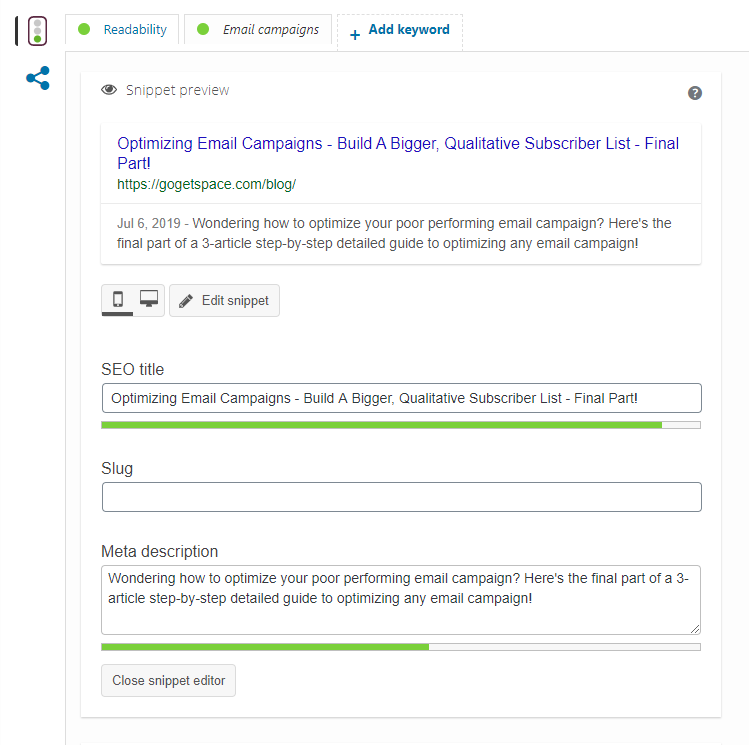The image size is (749, 745).
Task: Click the preview description text dated Jul 6, 2019
Action: point(394,232)
